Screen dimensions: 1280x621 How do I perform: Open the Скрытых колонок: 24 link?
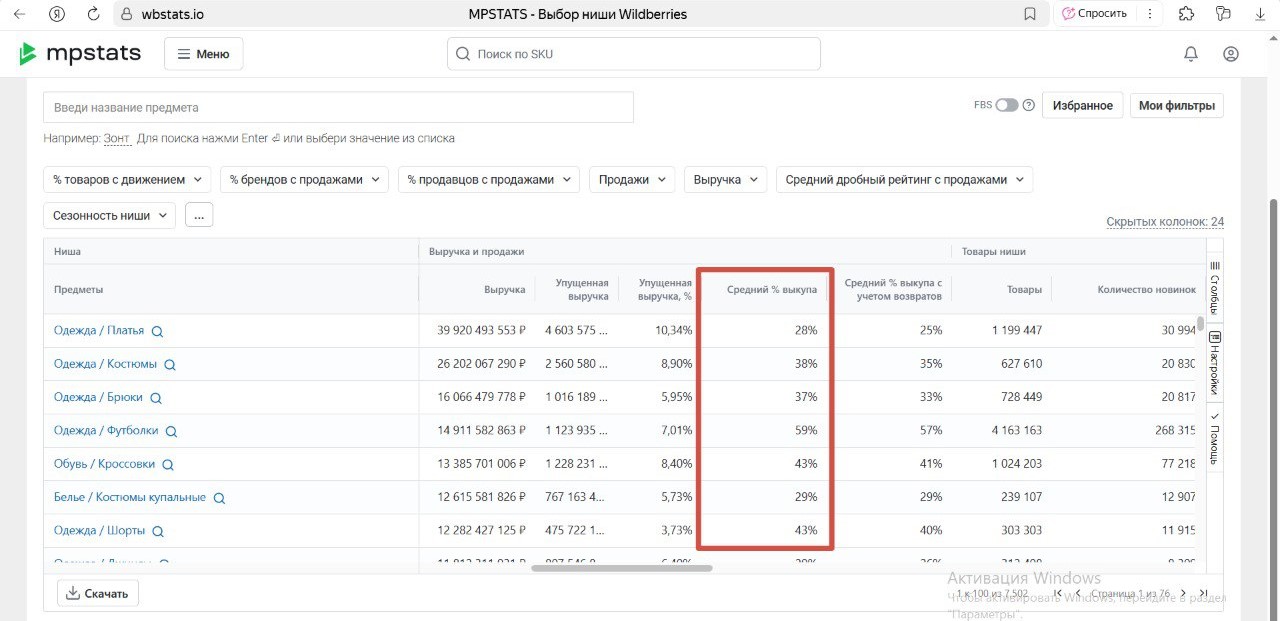(1165, 220)
